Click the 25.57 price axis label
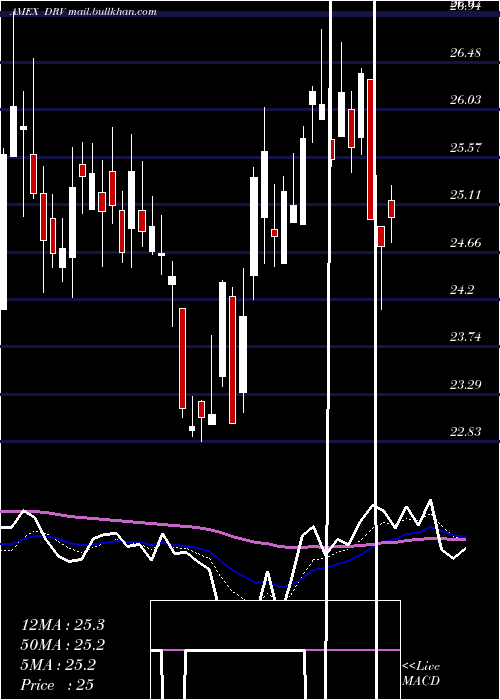The height and width of the screenshot is (700, 500). [x=466, y=147]
